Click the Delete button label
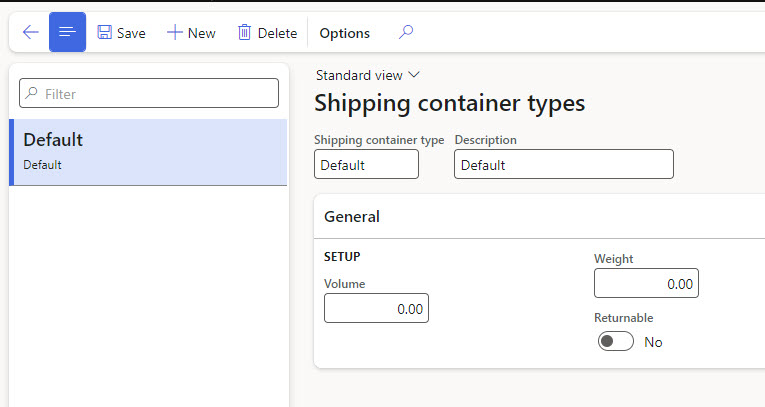The height and width of the screenshot is (407, 765). click(x=277, y=33)
